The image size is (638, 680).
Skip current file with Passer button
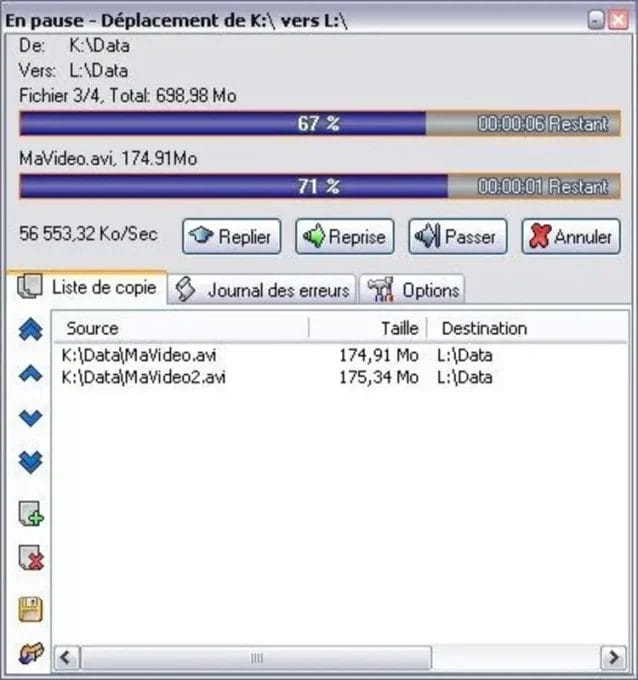coord(457,237)
